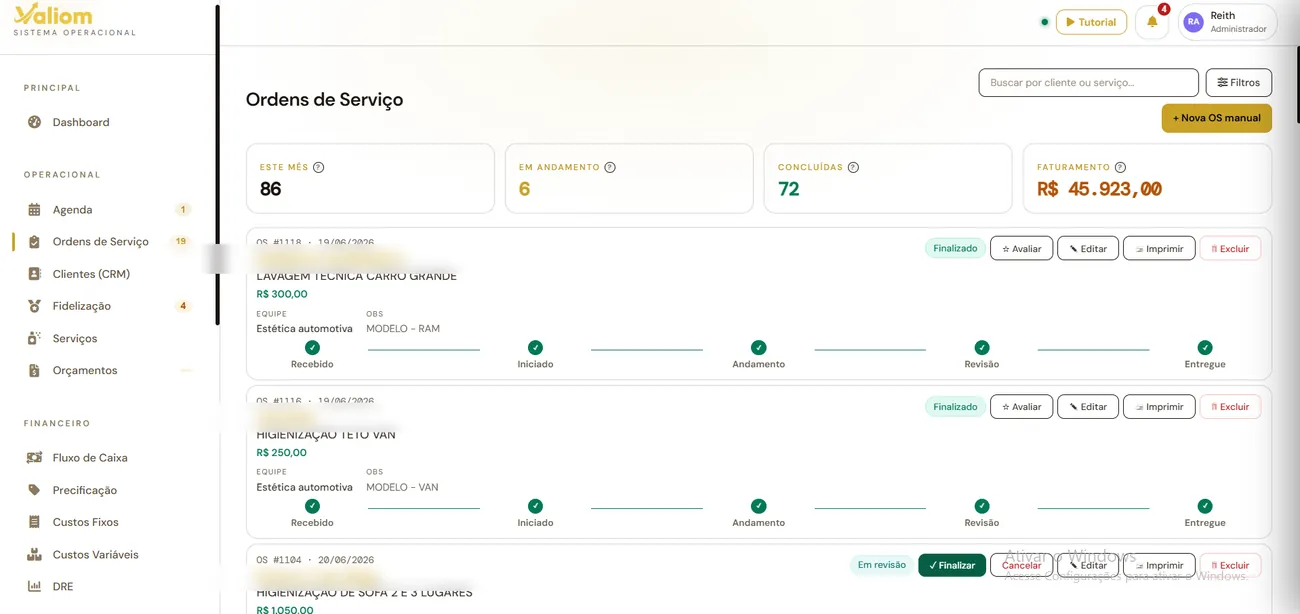Open Fluxo de Caixa menu item
The image size is (1300, 614).
[x=90, y=458]
